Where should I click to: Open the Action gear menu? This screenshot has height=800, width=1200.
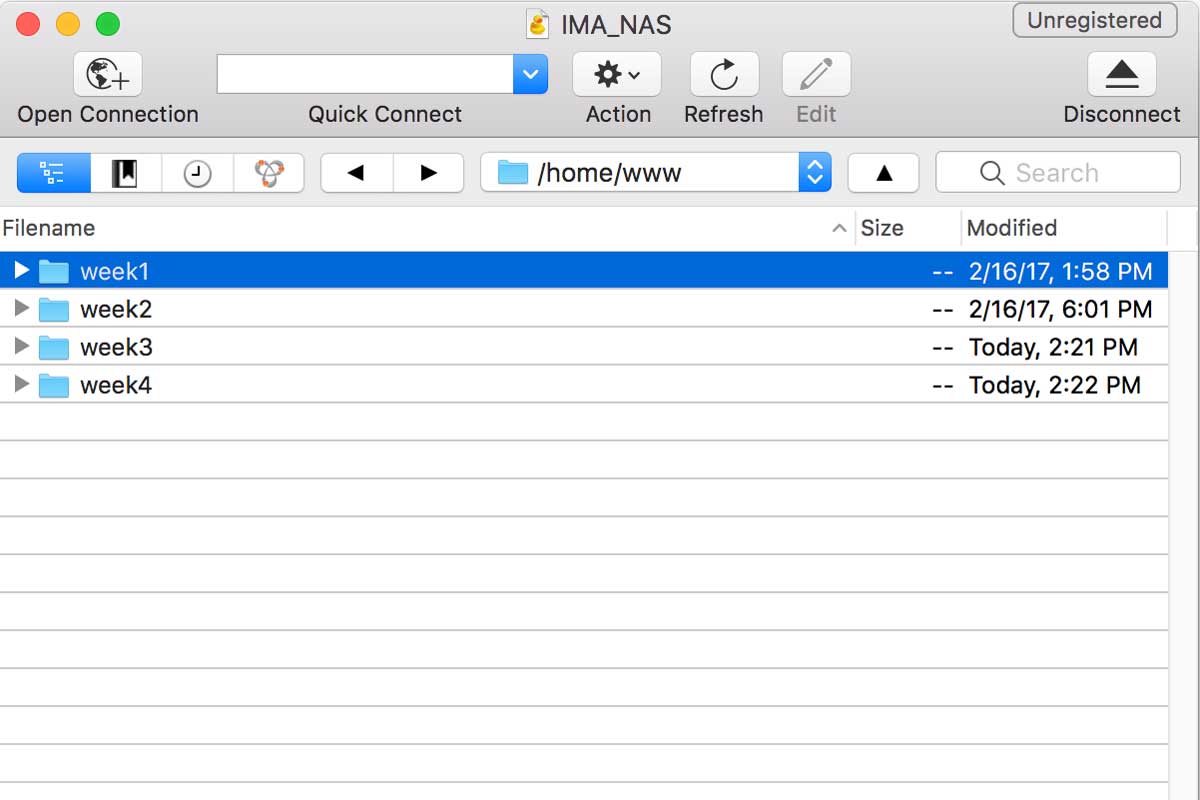617,75
